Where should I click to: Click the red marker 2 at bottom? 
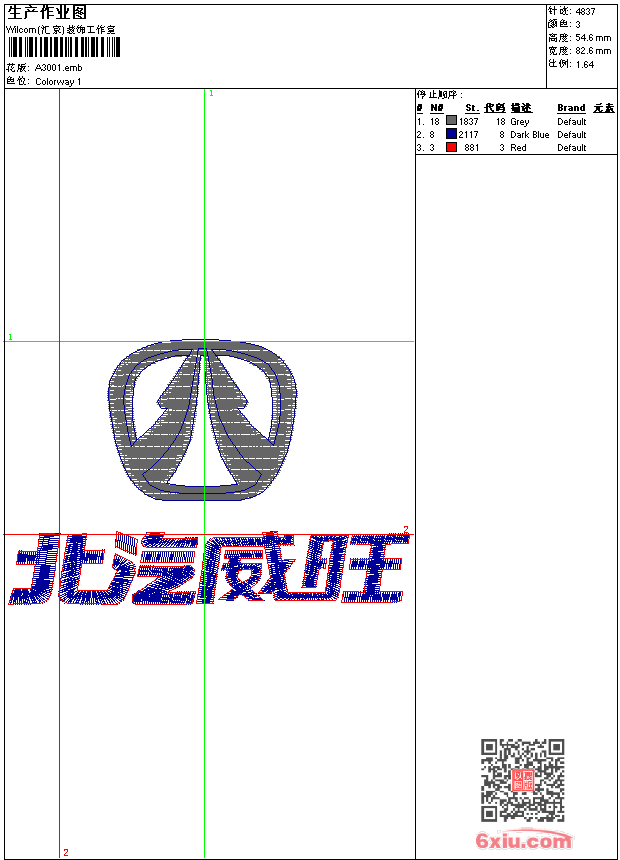(66, 852)
